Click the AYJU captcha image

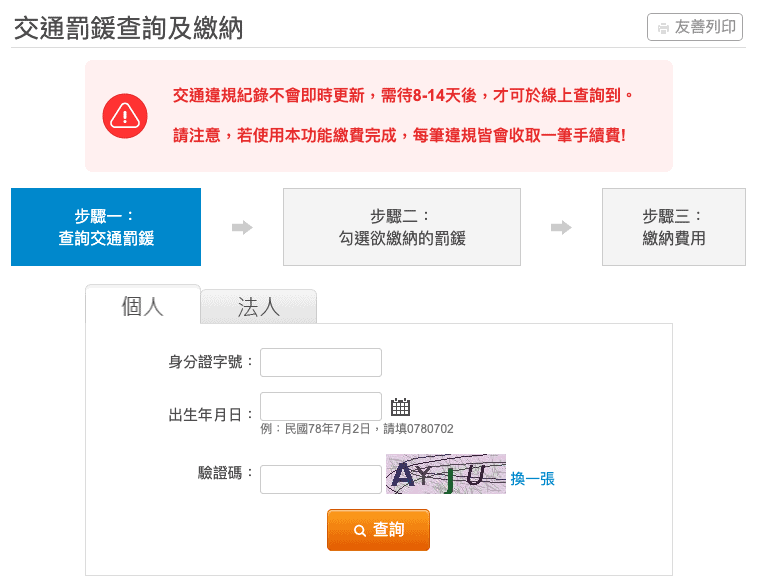point(446,474)
